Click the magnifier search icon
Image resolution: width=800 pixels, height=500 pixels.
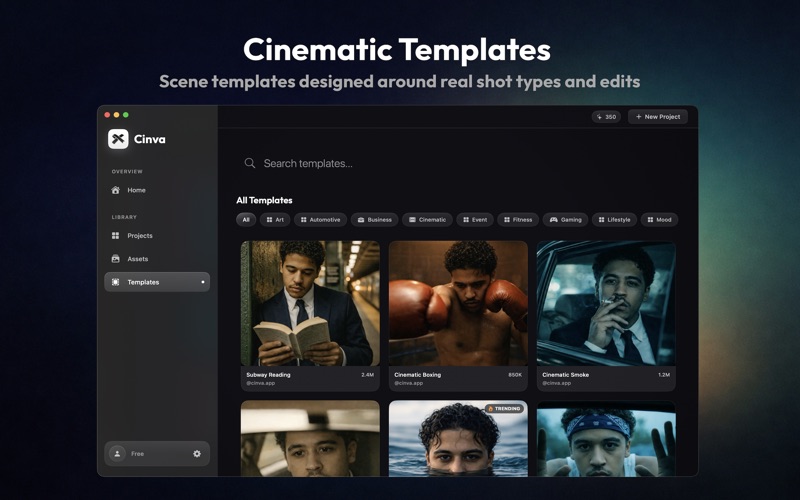tap(249, 163)
